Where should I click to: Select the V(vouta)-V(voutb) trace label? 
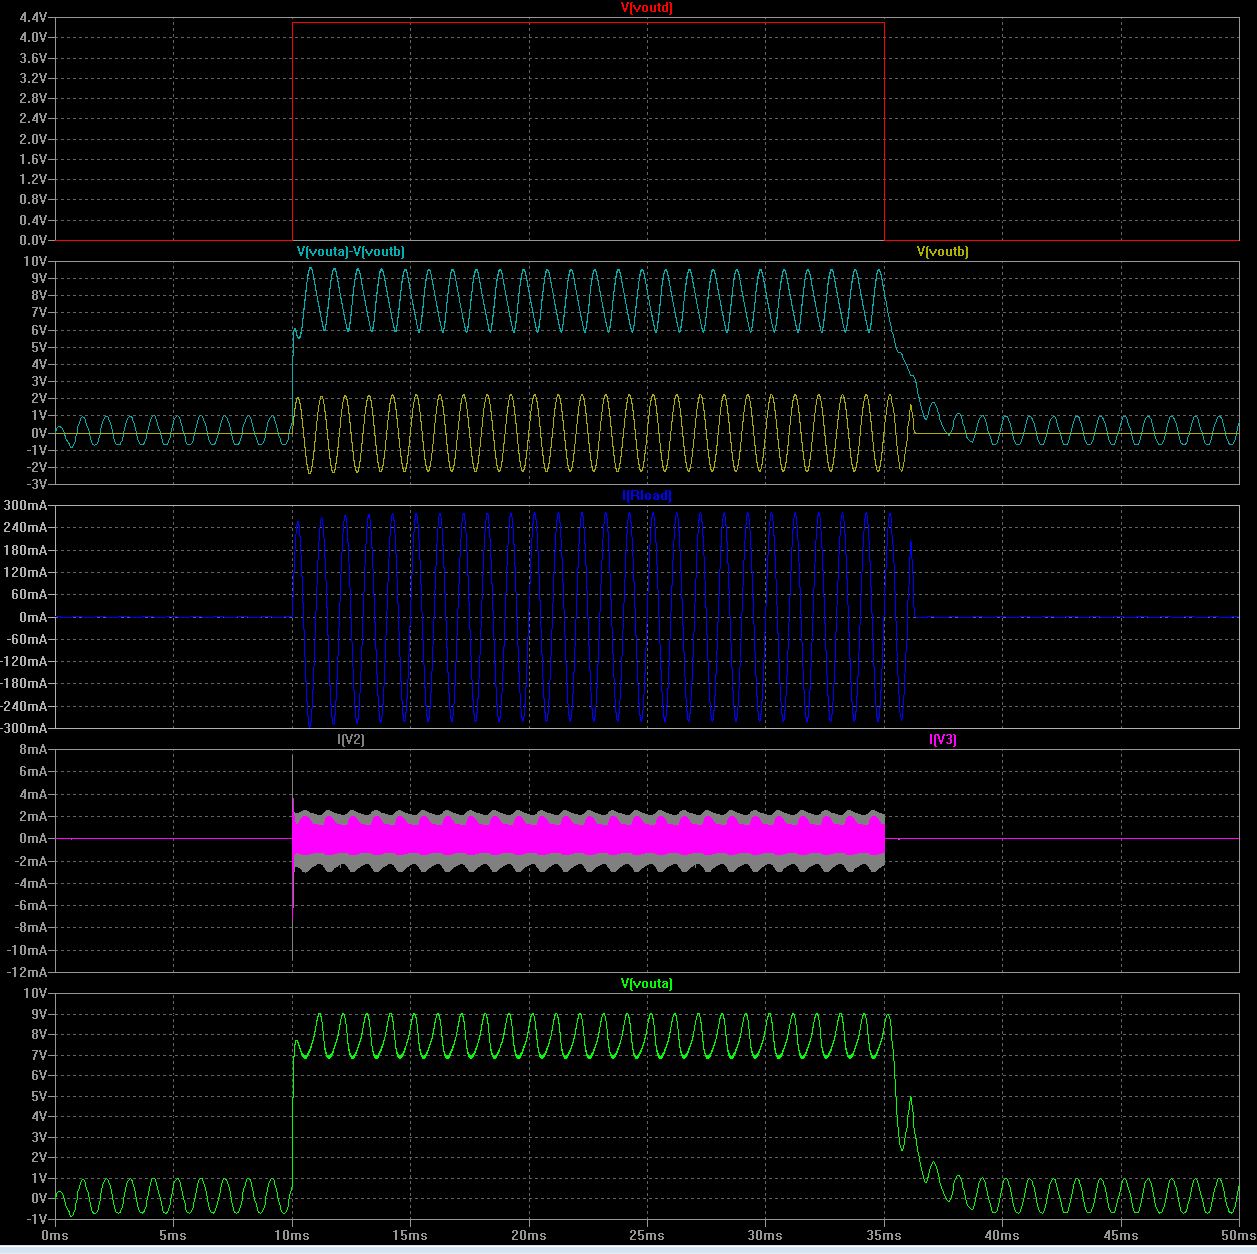coord(351,252)
